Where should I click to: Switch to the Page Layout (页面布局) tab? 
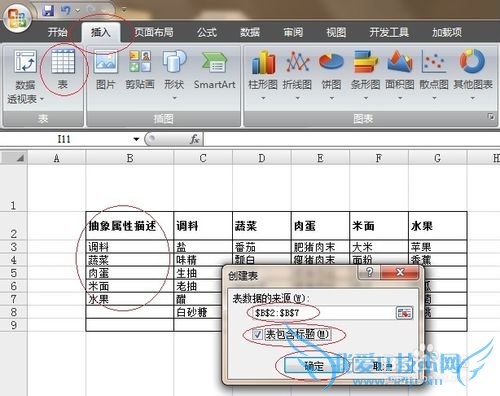point(154,32)
